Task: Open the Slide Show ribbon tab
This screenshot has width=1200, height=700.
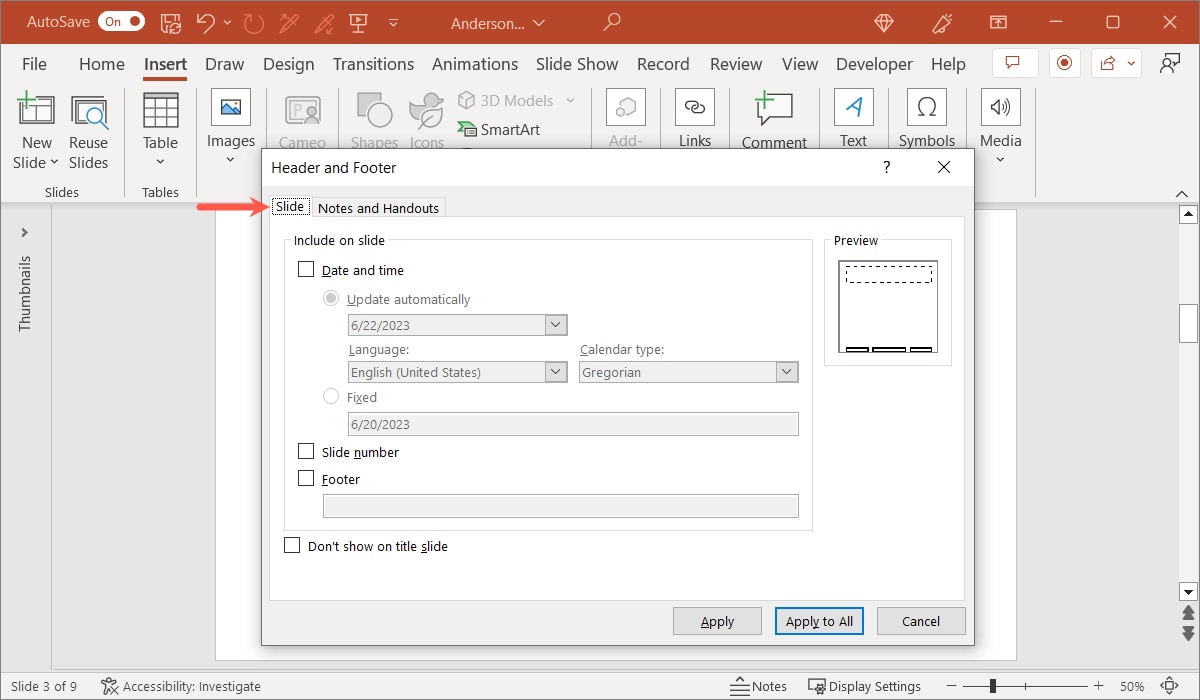Action: 577,63
